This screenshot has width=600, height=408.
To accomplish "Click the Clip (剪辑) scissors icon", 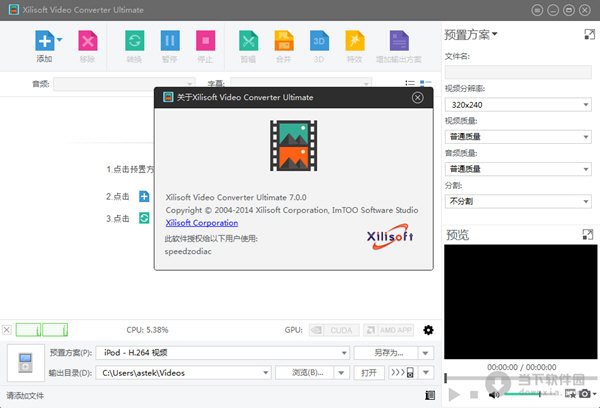I will pos(248,41).
